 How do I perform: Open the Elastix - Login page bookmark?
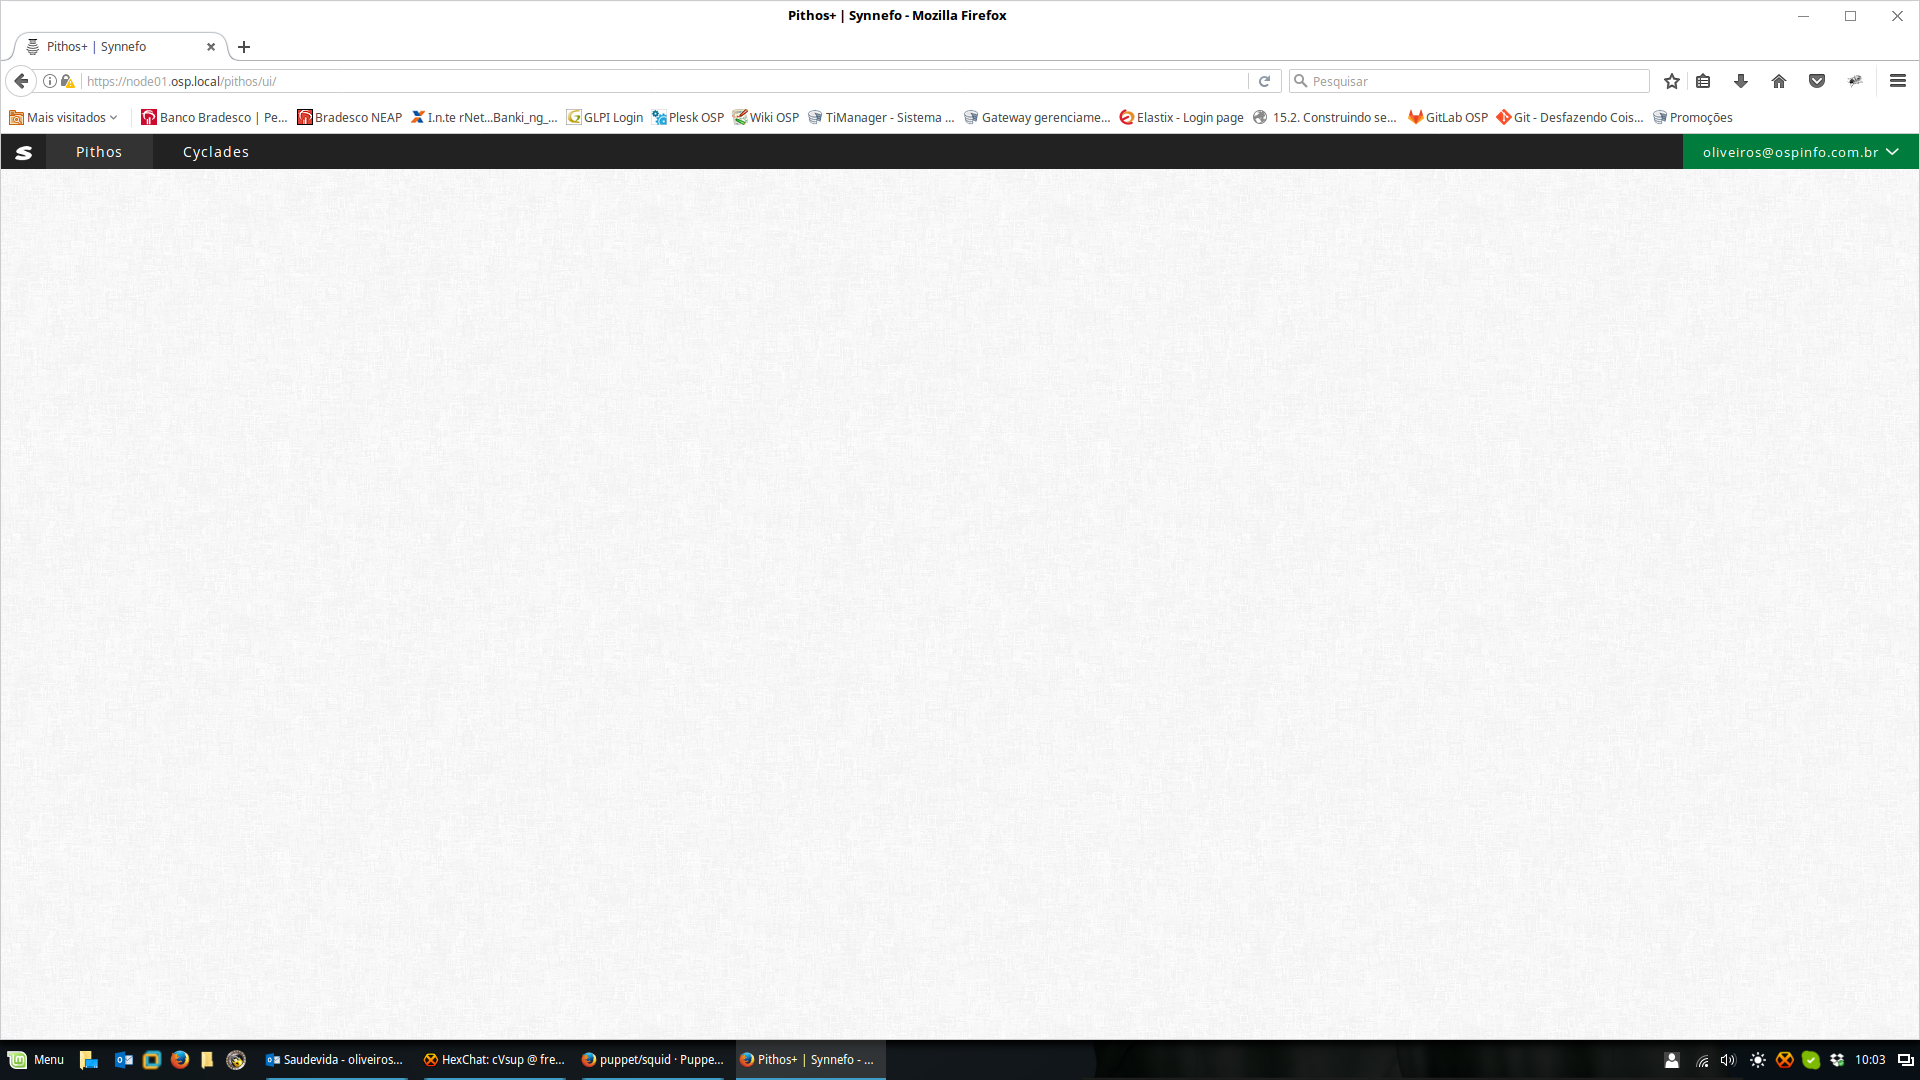click(1181, 117)
